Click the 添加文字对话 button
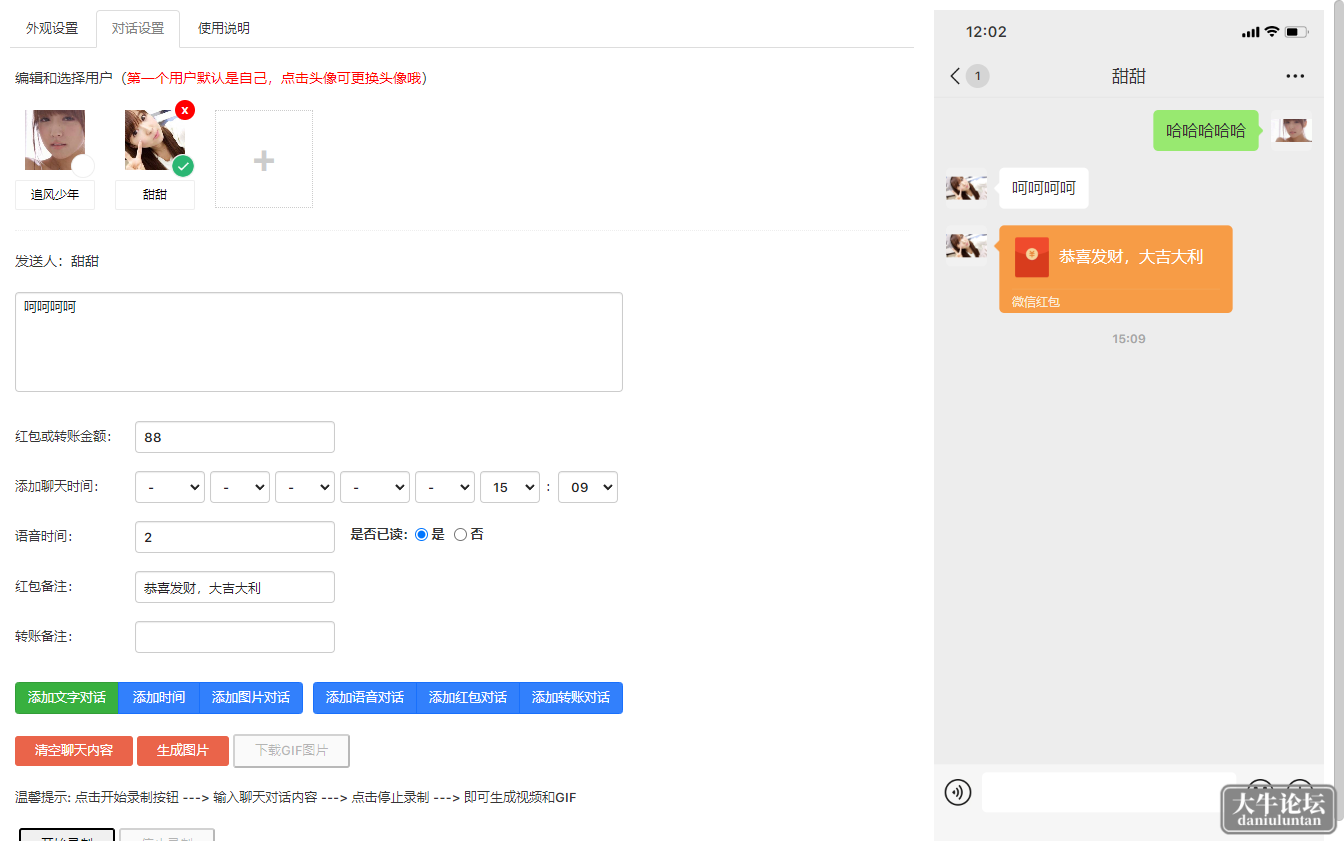Screen dimensions: 1344x841 pyautogui.click(x=67, y=698)
